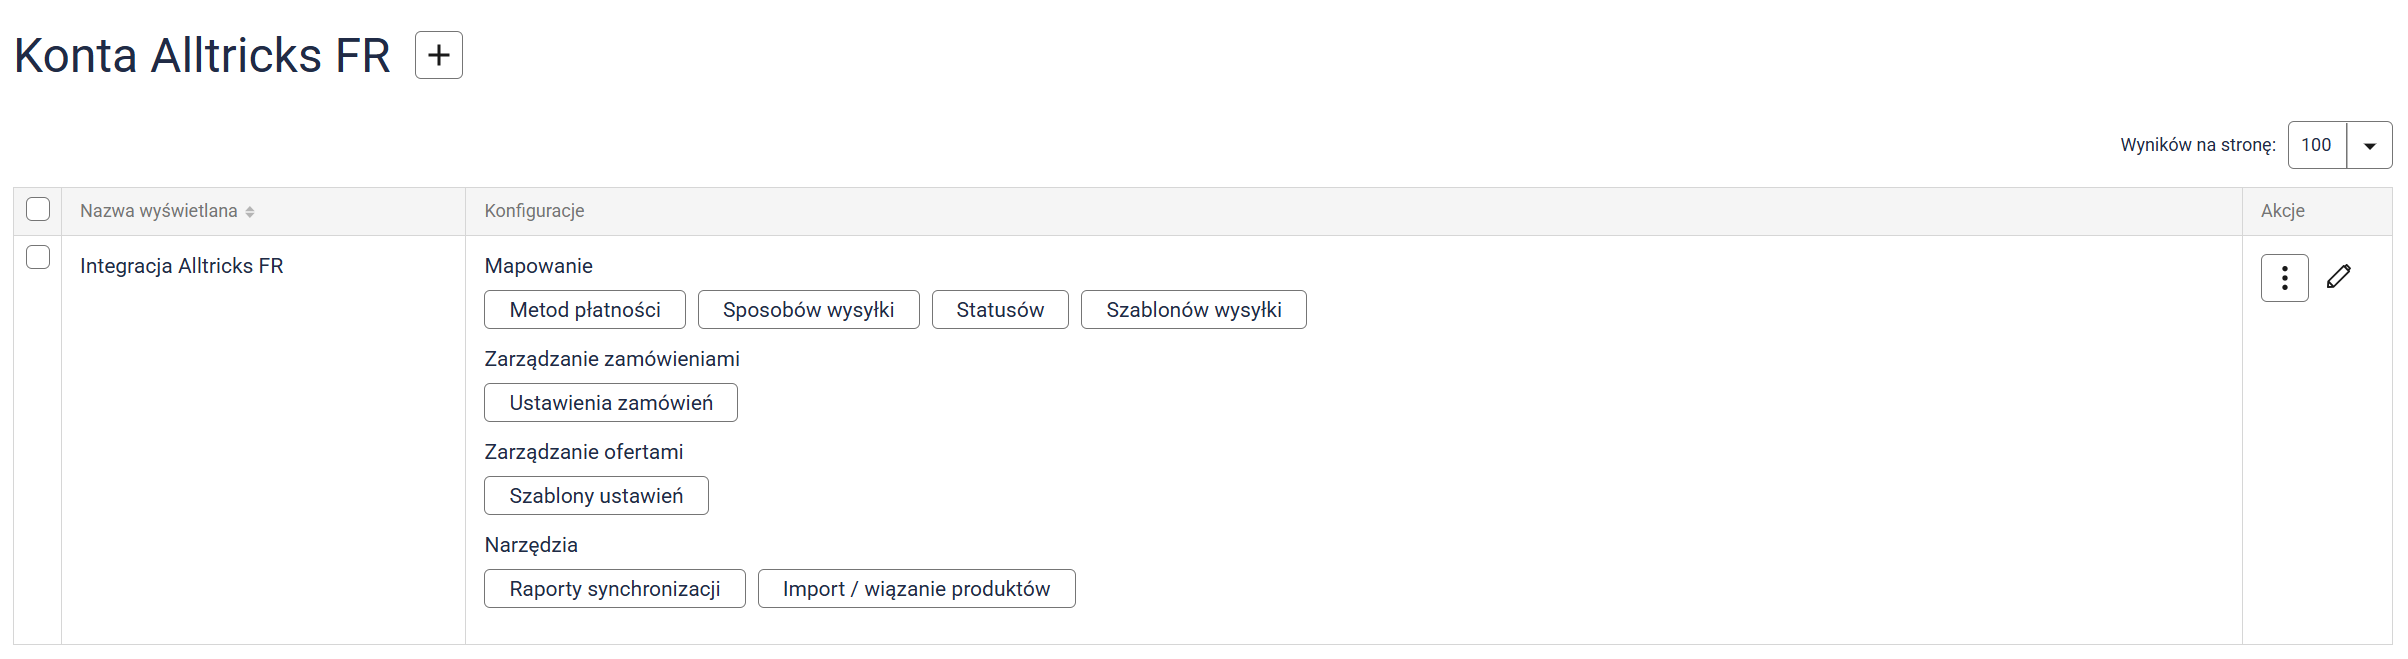Click the Statusów mapping button
This screenshot has width=2408, height=659.
pos(999,310)
